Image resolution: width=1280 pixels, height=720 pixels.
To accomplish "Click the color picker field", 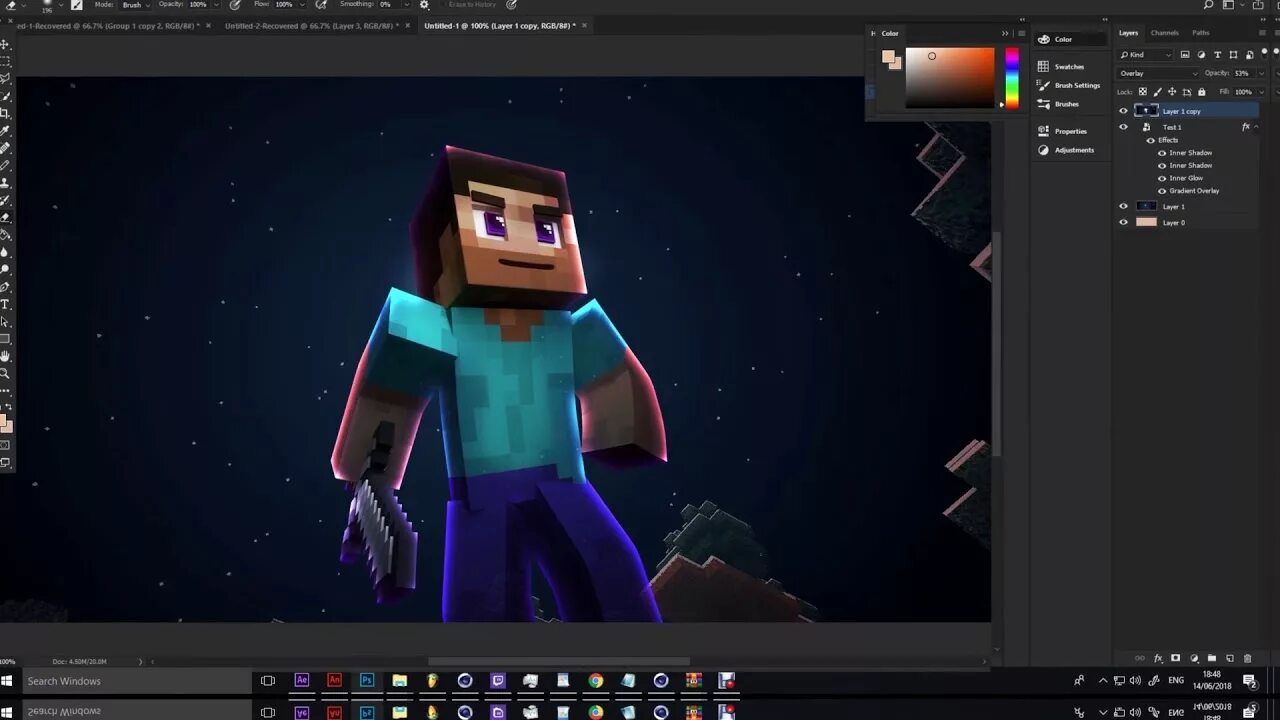I will [950, 78].
